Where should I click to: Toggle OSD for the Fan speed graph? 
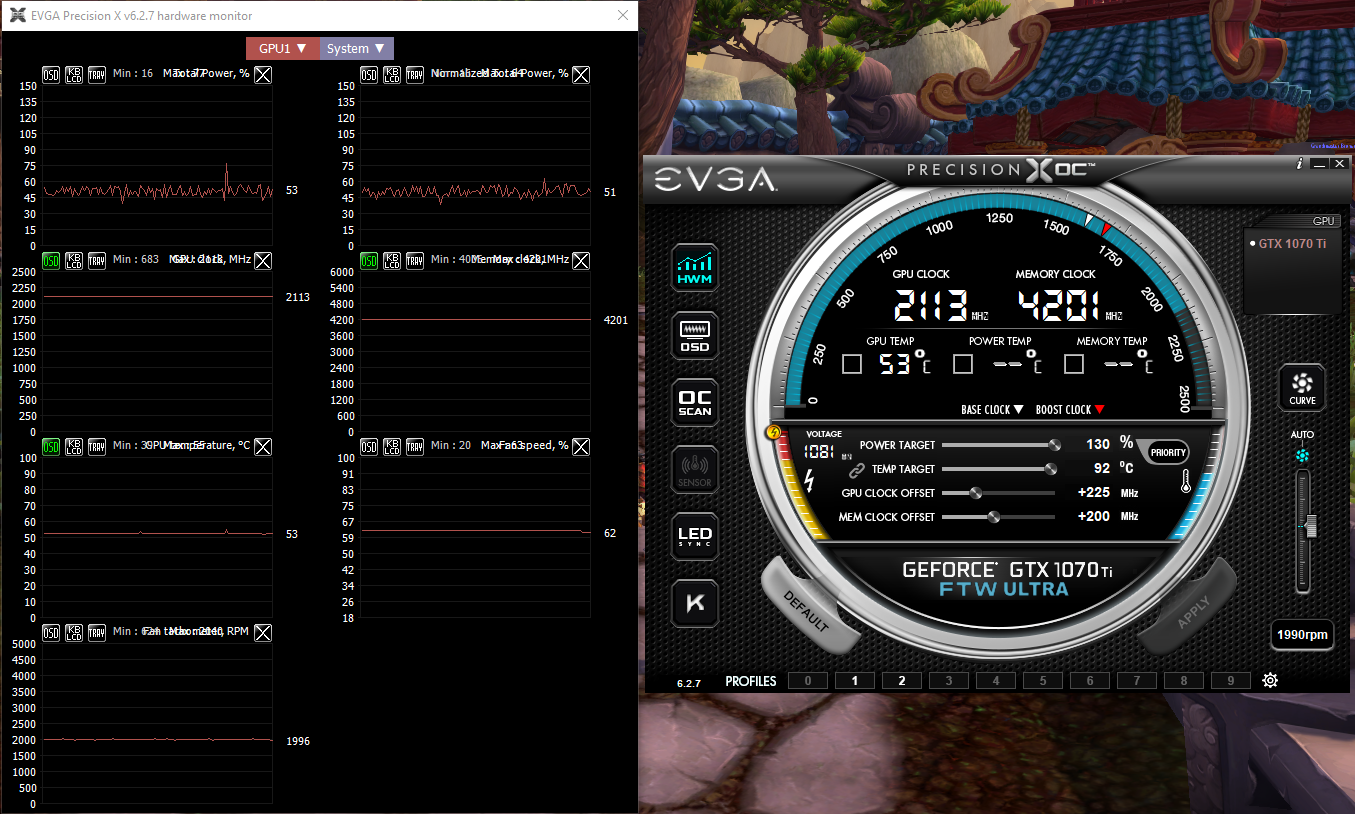(x=369, y=446)
